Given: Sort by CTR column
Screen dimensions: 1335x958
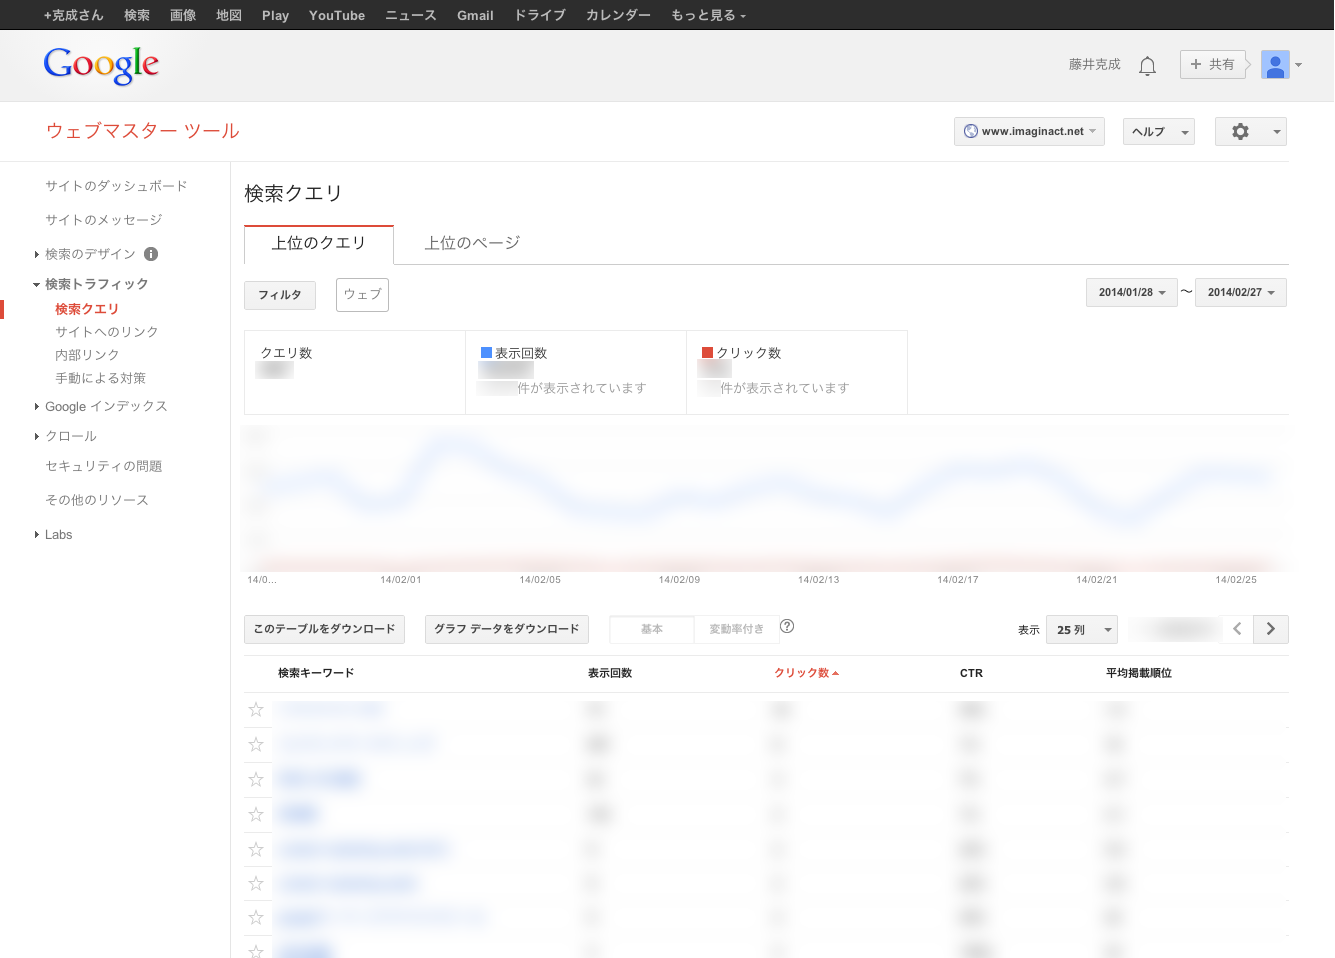Looking at the screenshot, I should [x=971, y=673].
